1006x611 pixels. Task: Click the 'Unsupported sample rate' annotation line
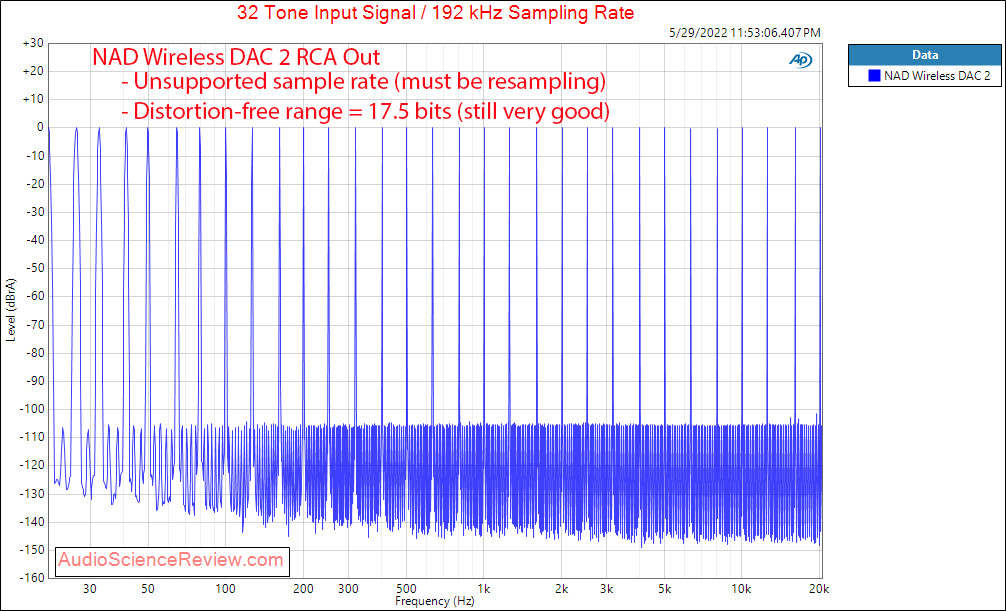[364, 82]
